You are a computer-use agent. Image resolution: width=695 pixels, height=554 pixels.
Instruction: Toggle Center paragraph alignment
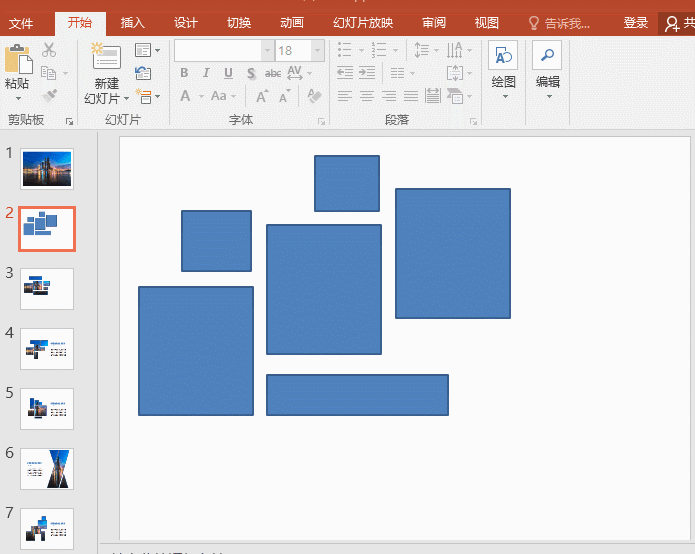(367, 96)
